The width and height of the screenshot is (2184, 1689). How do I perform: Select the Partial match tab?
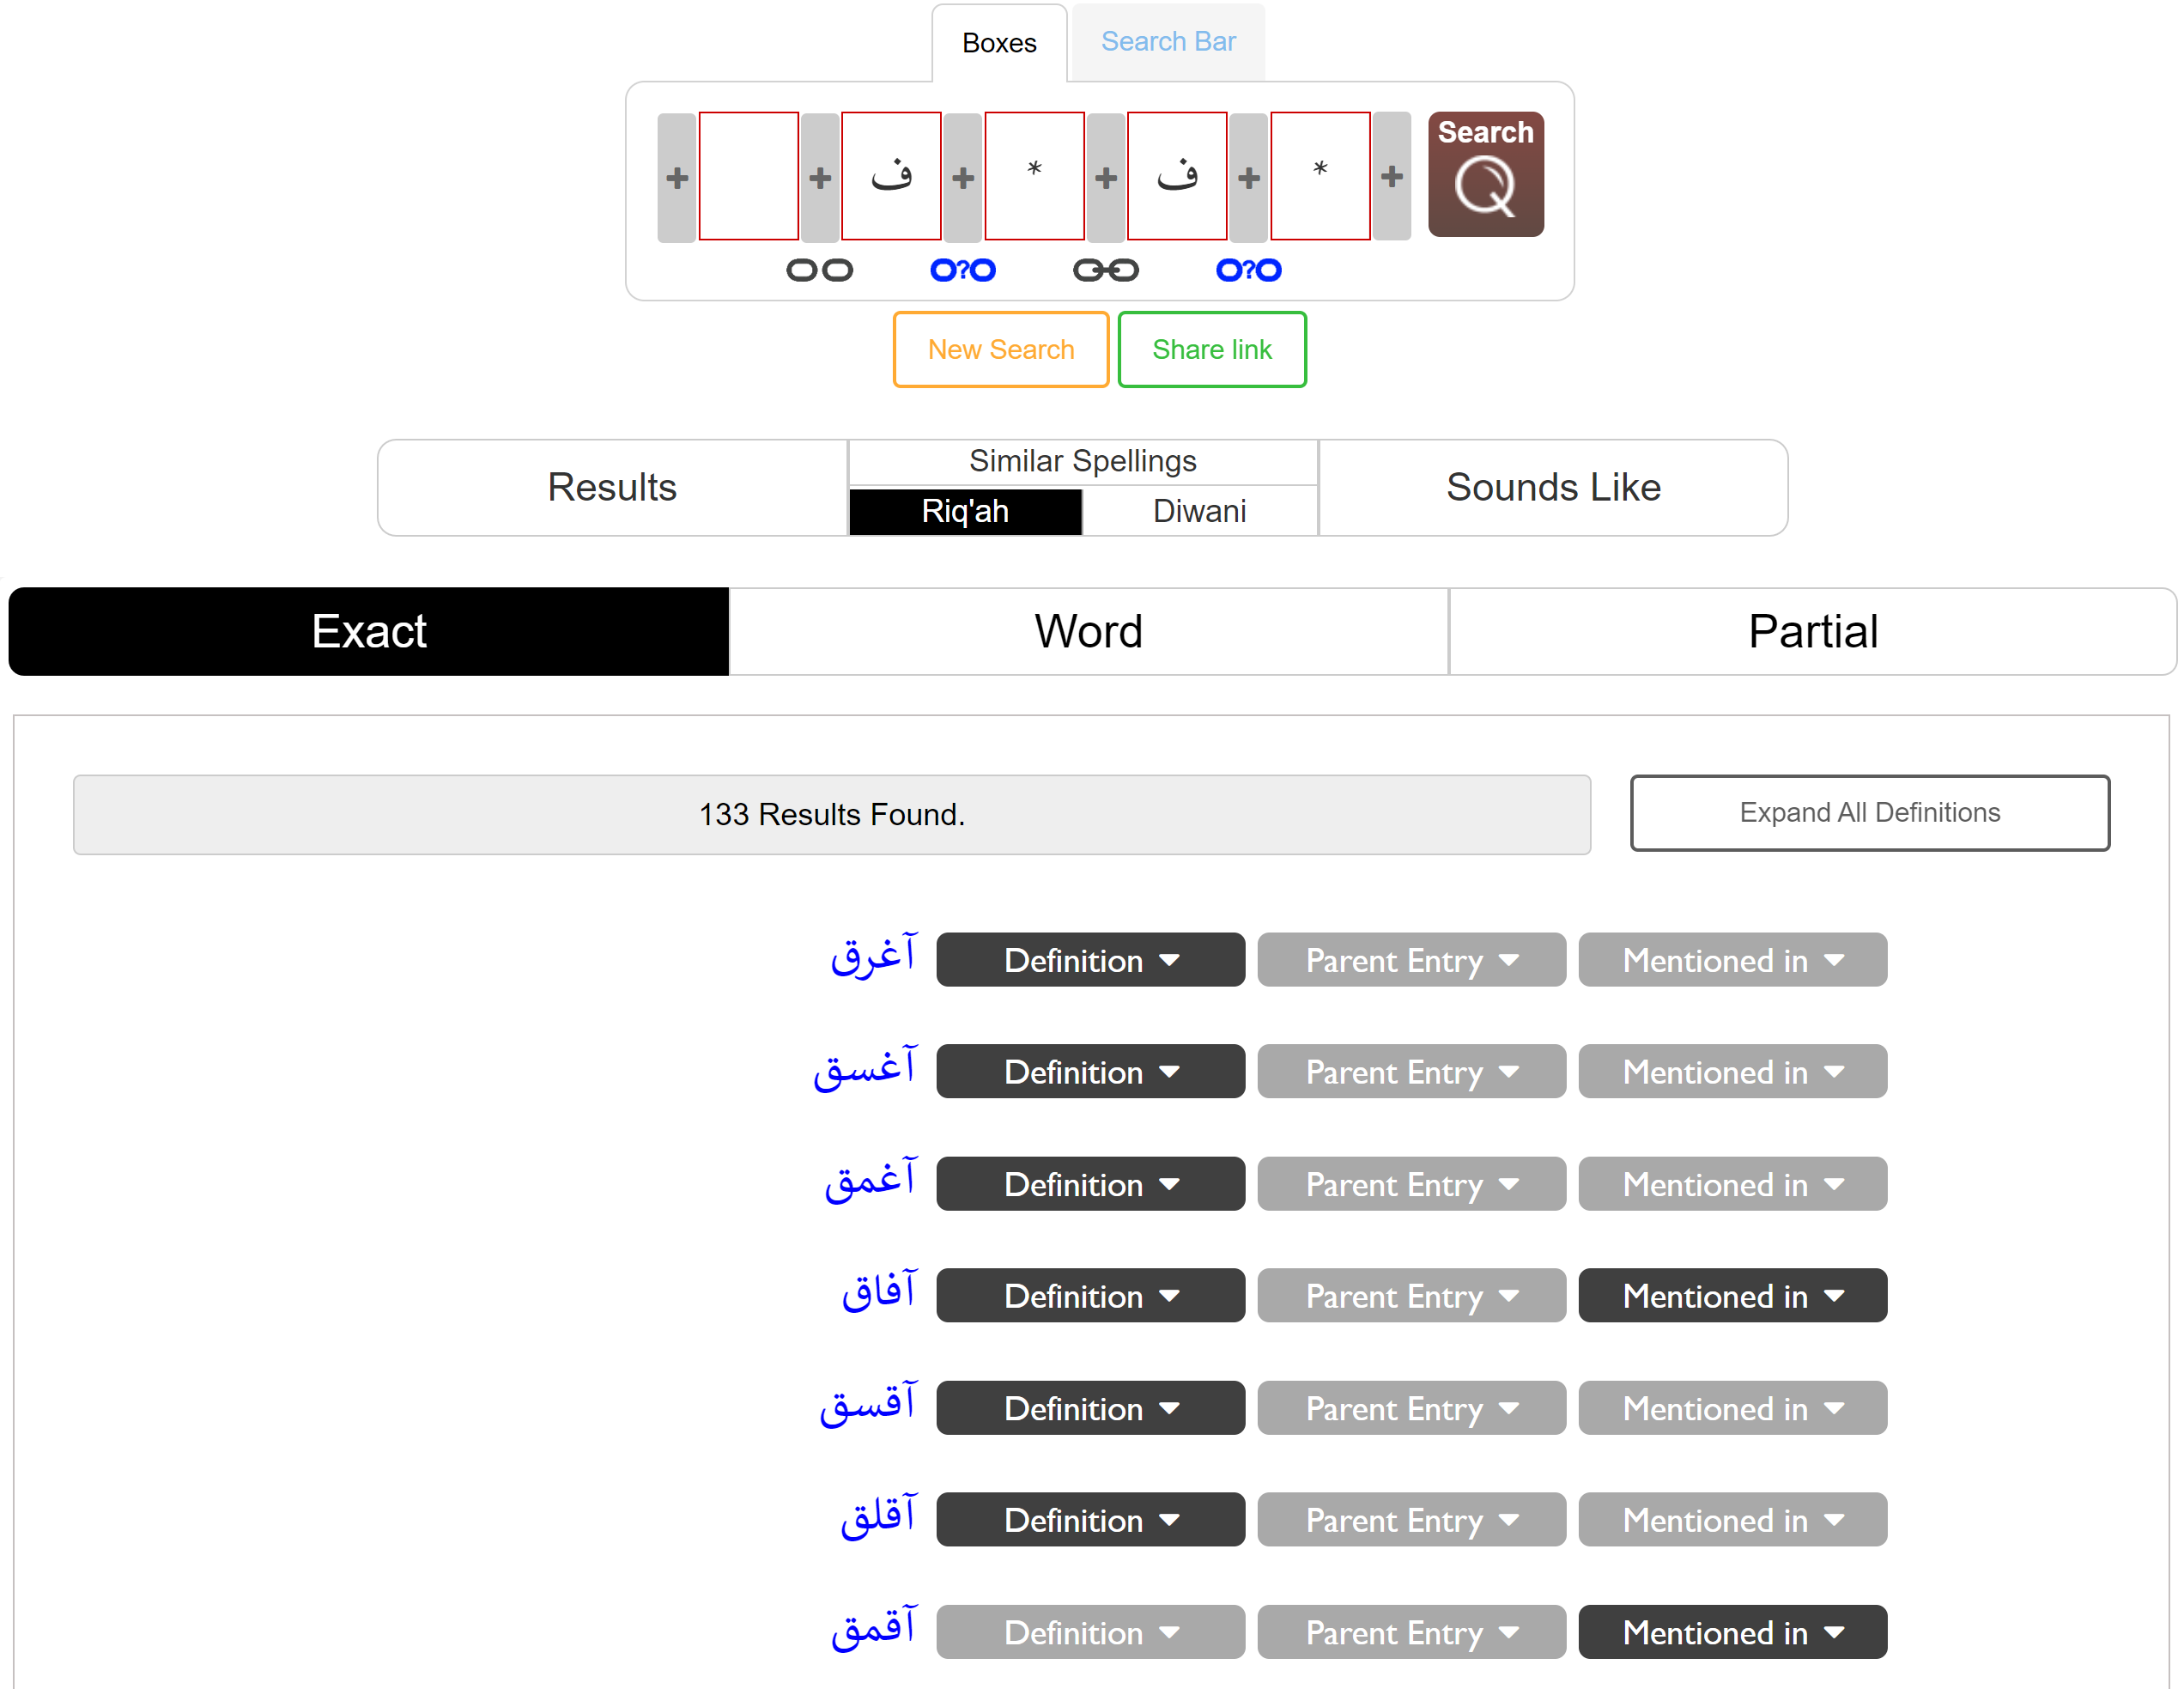click(x=1812, y=631)
